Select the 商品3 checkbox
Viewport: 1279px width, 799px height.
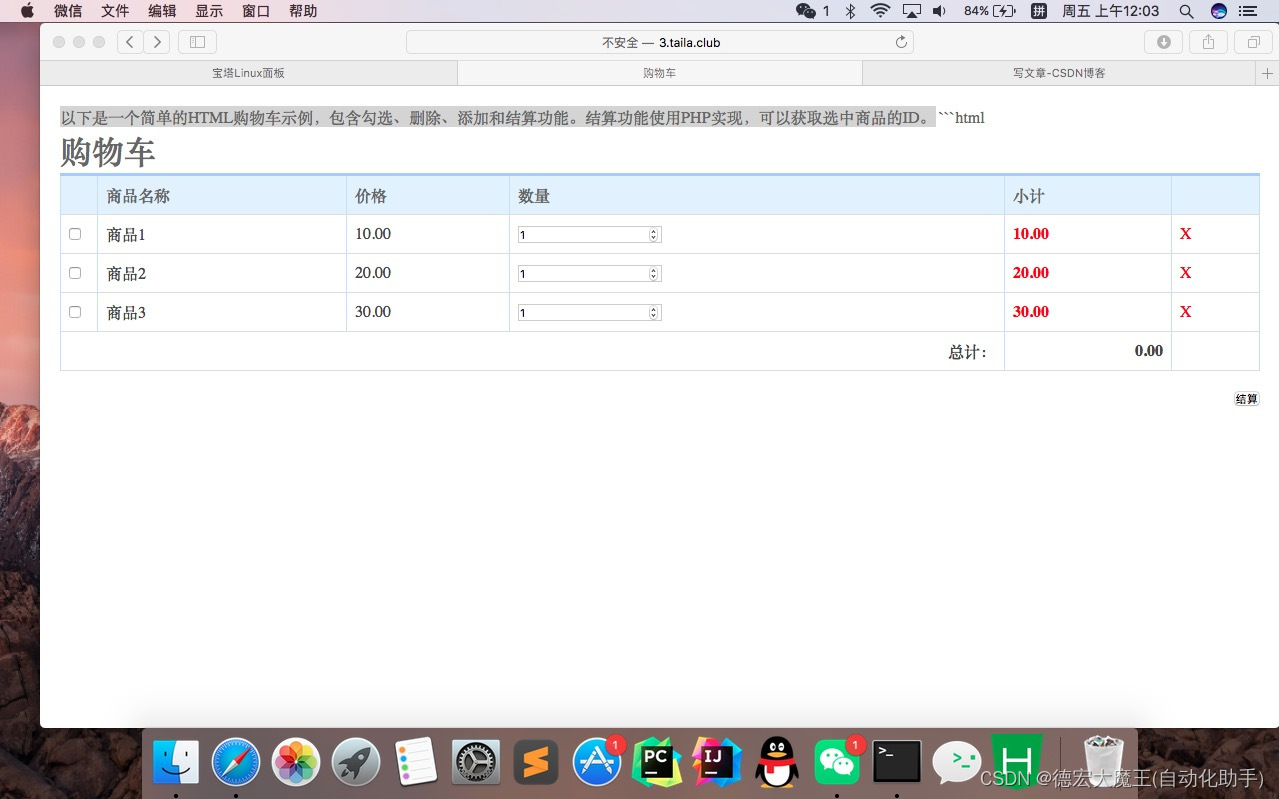75,312
